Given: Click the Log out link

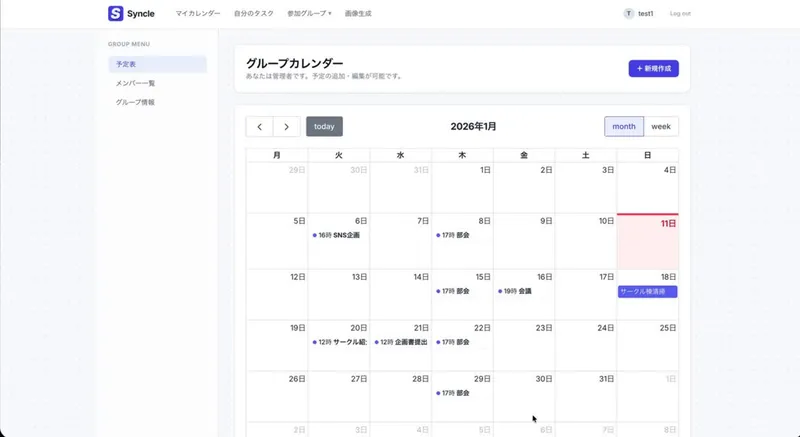Looking at the screenshot, I should pos(680,14).
